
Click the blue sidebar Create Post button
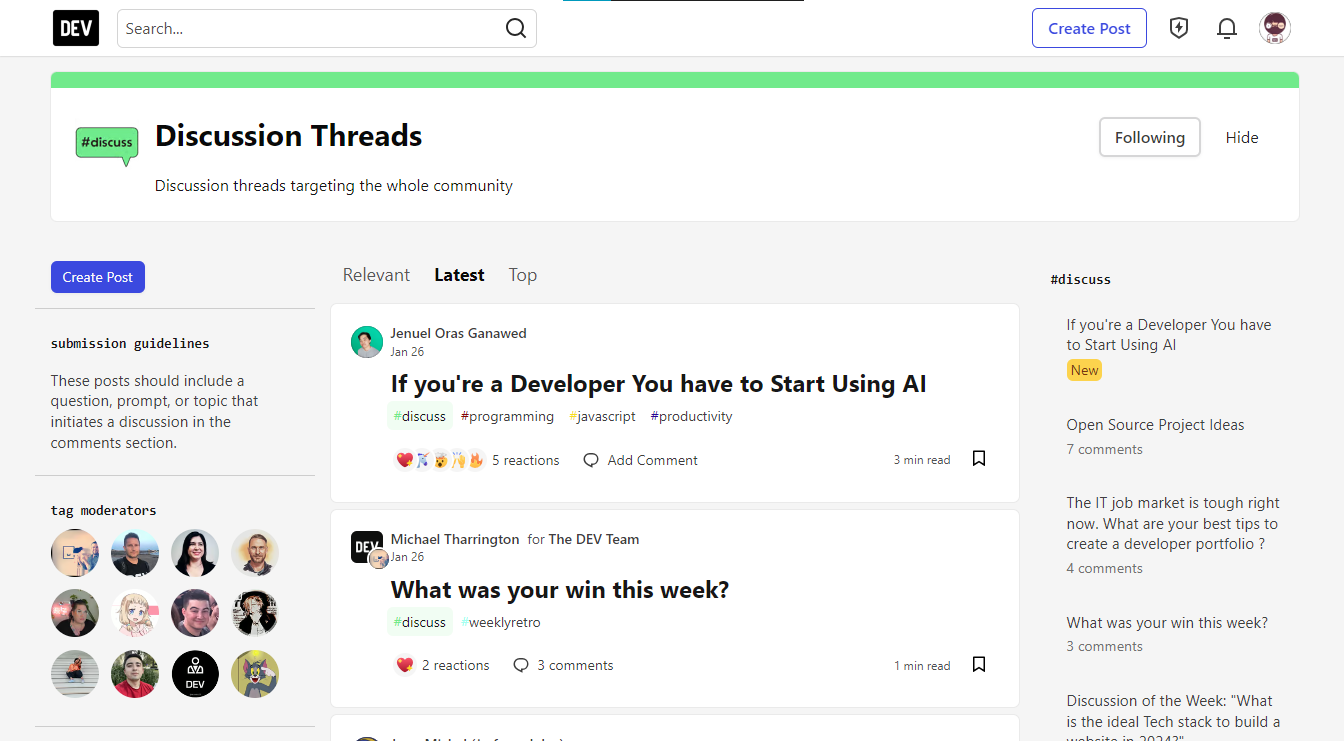coord(98,277)
